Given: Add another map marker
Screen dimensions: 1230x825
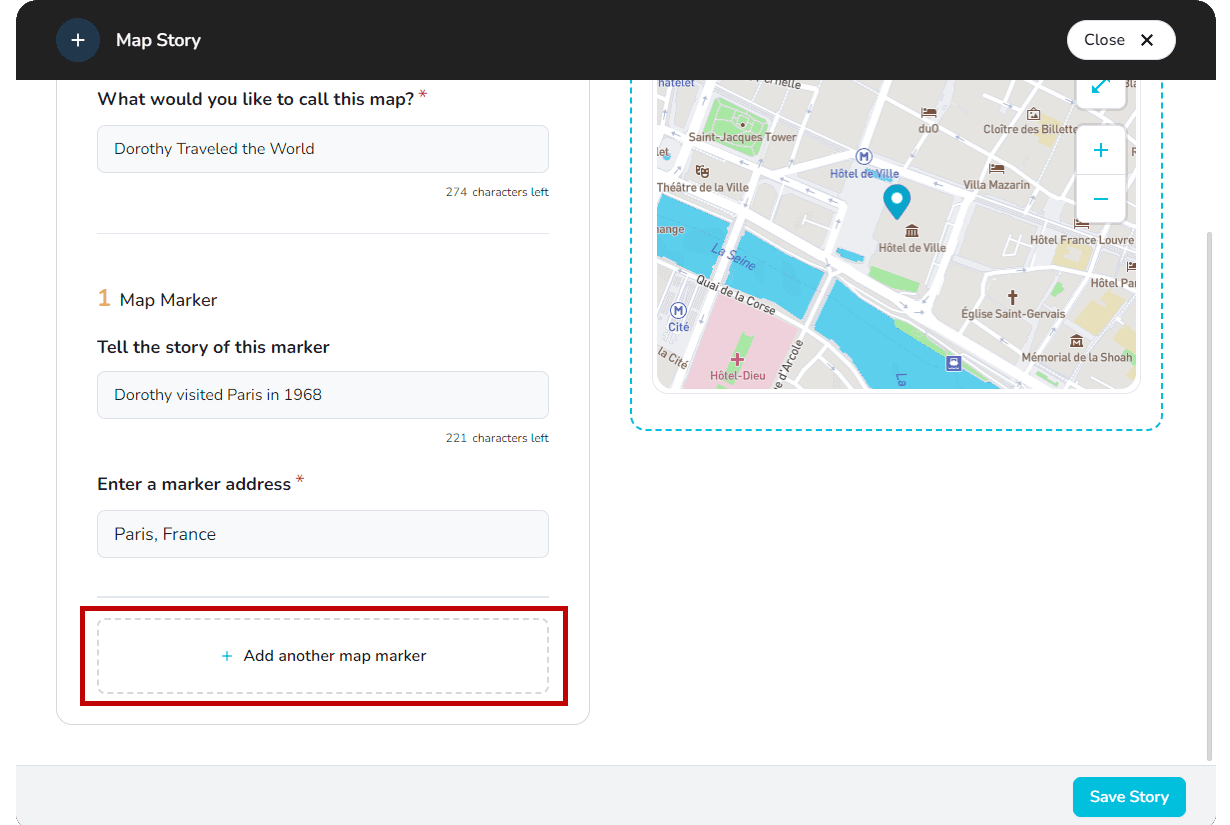Looking at the screenshot, I should tap(323, 656).
